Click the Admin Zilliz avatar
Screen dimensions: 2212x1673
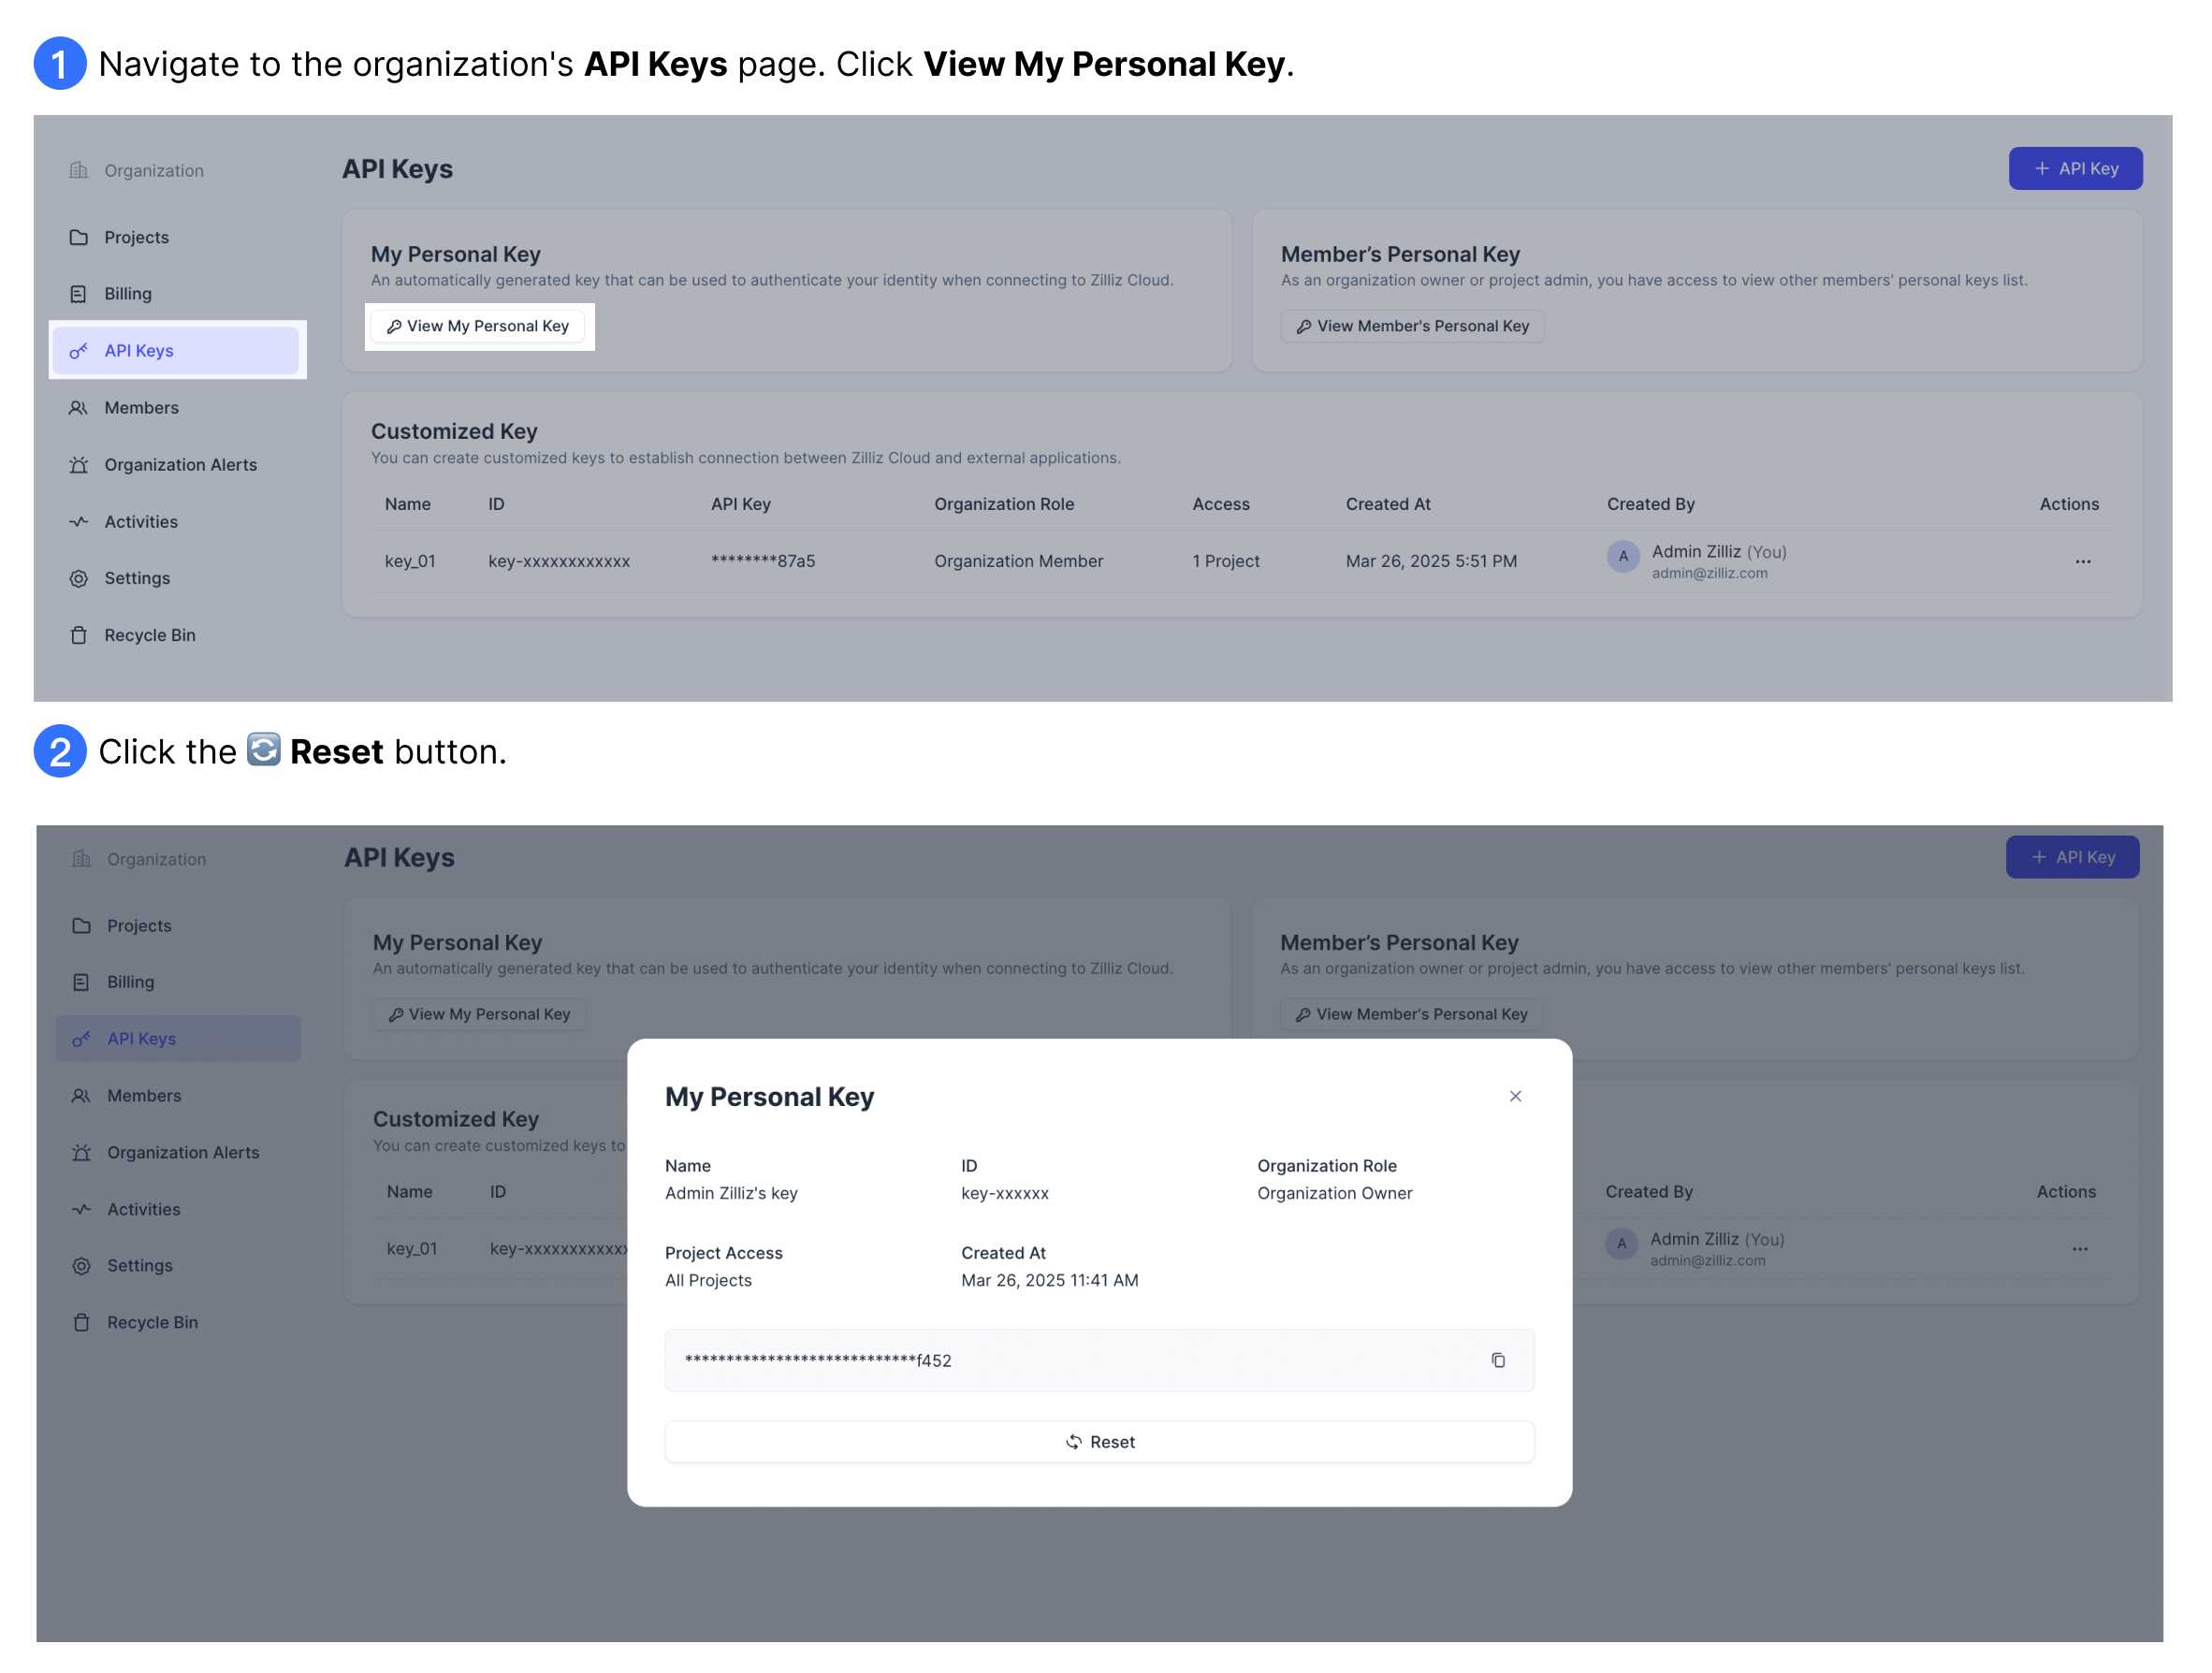pyautogui.click(x=1622, y=557)
